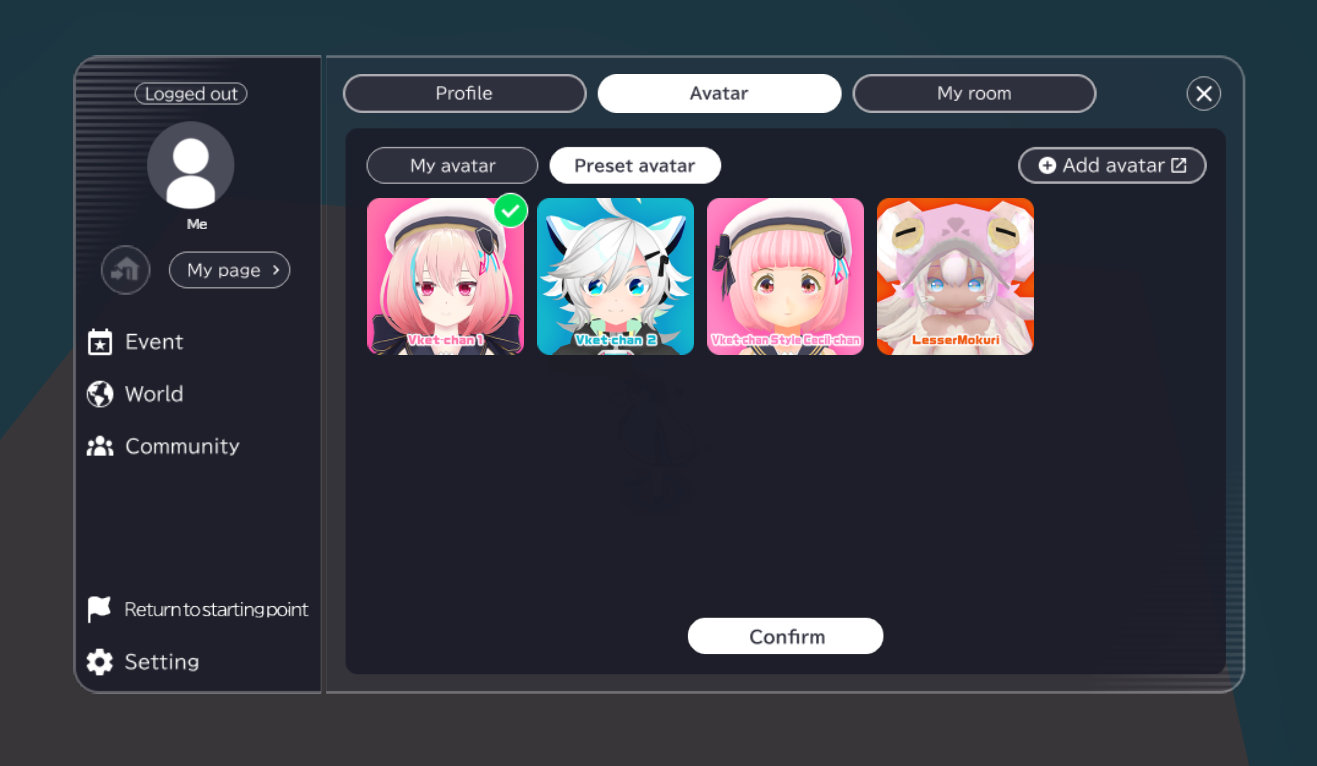
Task: Click the profile silhouette picture
Action: tap(191, 165)
